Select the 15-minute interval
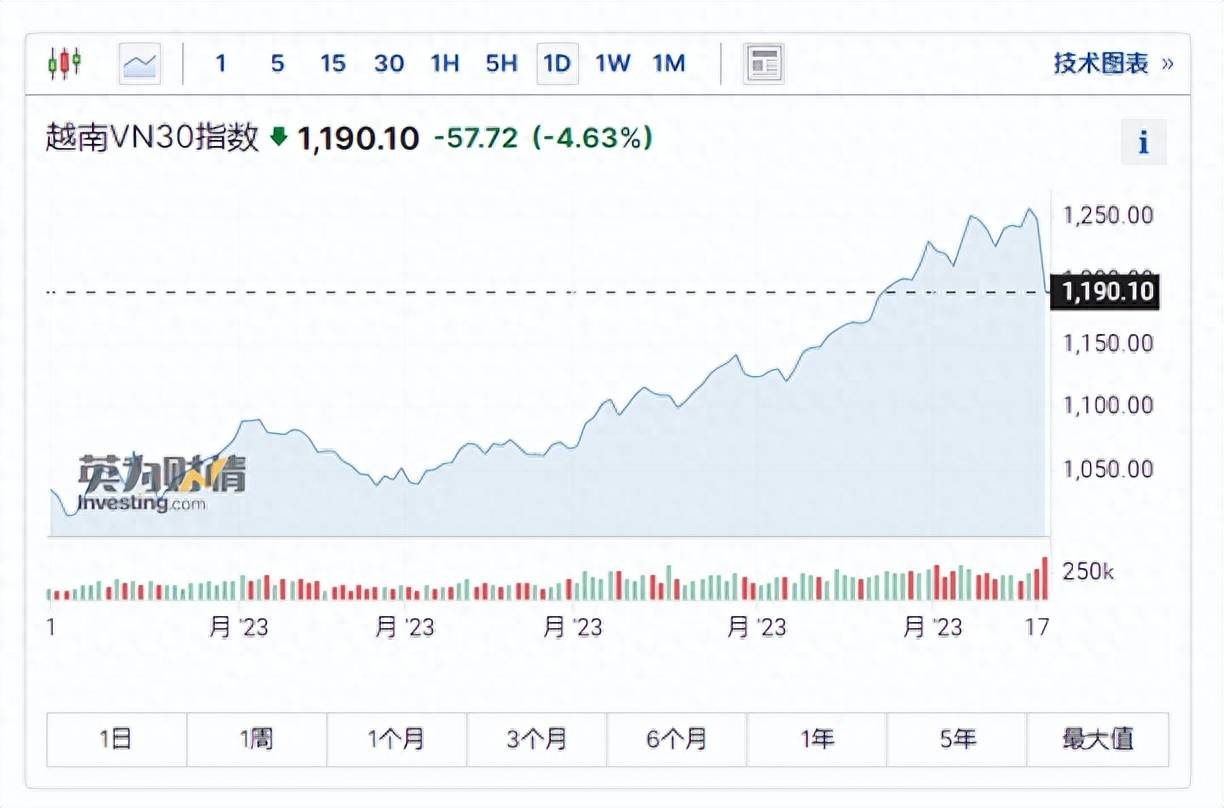The width and height of the screenshot is (1224, 808). 333,64
